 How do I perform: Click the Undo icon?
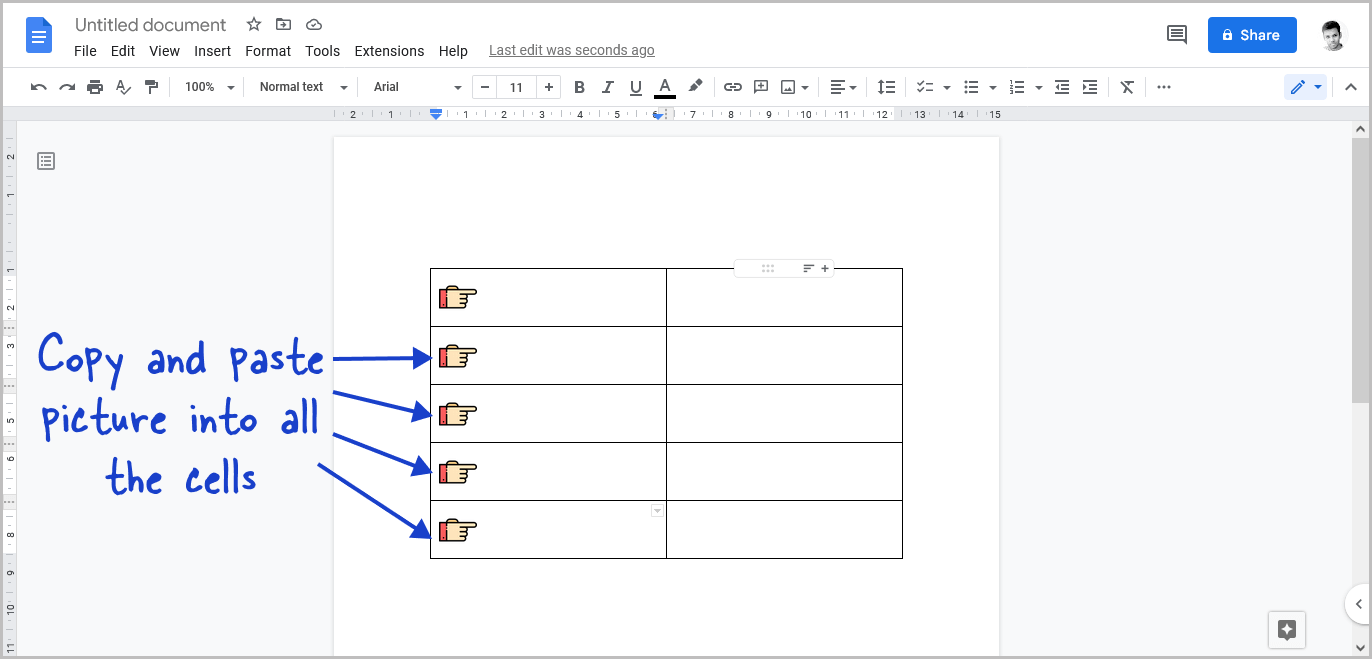pos(38,87)
